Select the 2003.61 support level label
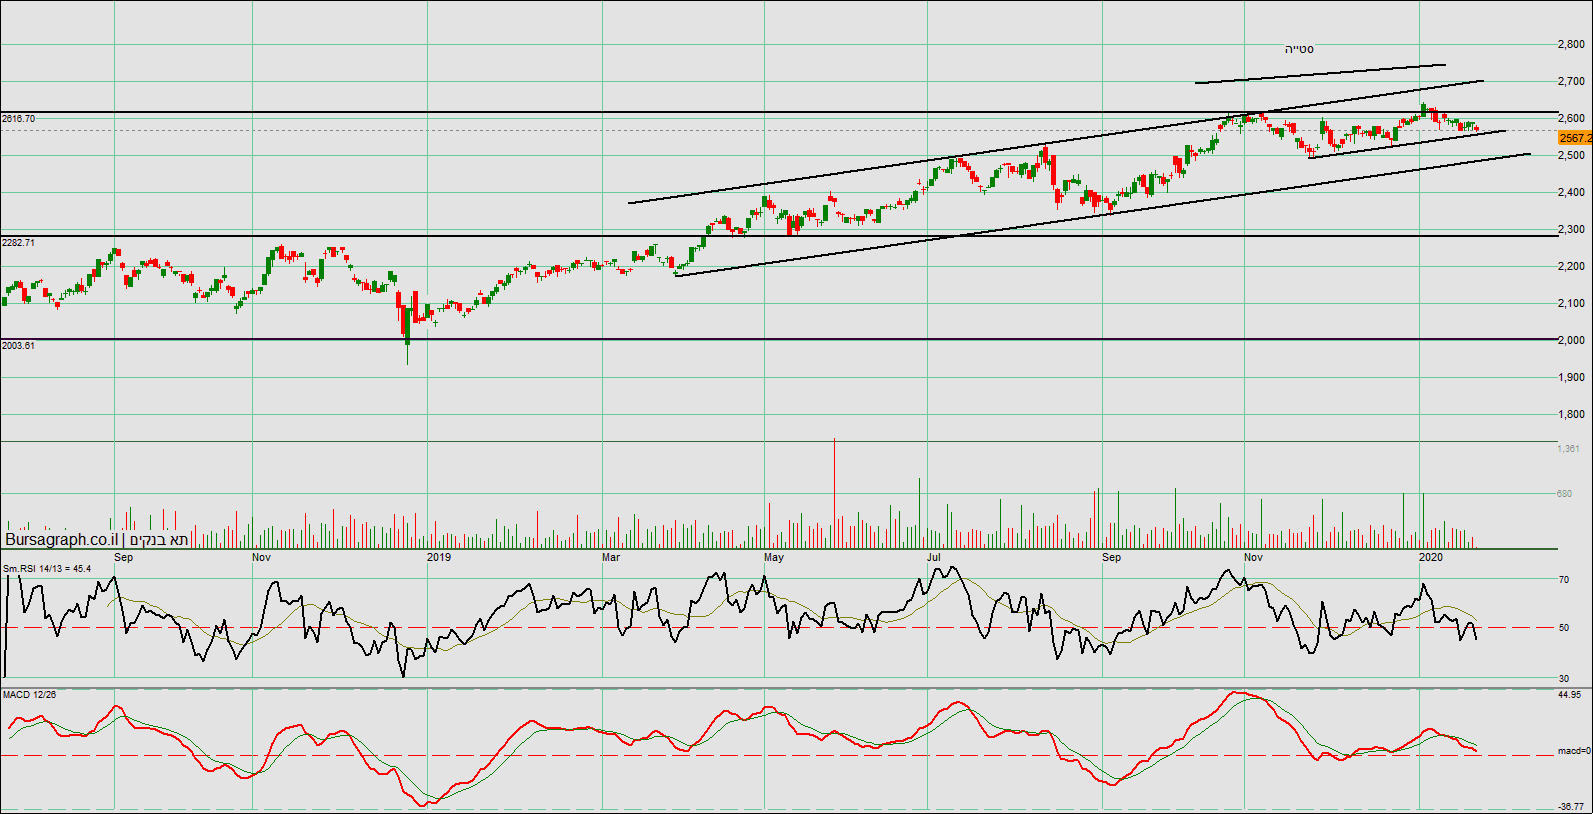 pos(19,346)
